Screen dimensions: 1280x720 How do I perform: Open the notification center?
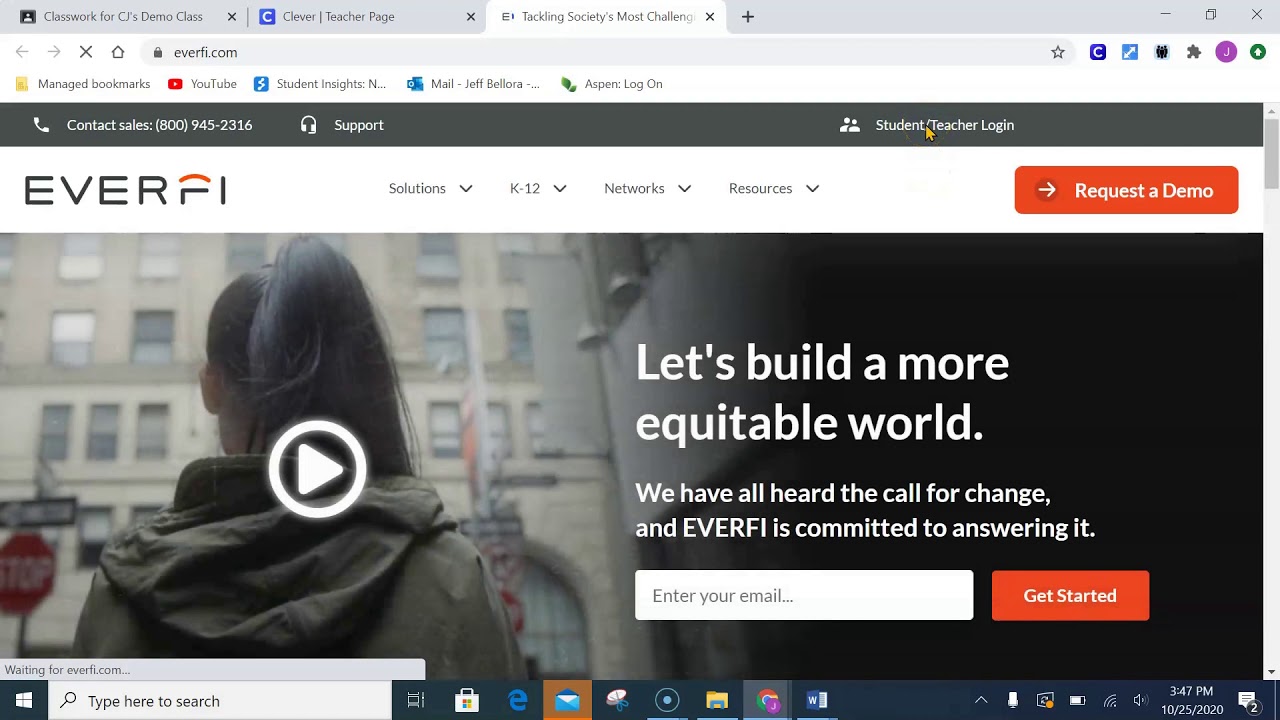click(x=1248, y=701)
